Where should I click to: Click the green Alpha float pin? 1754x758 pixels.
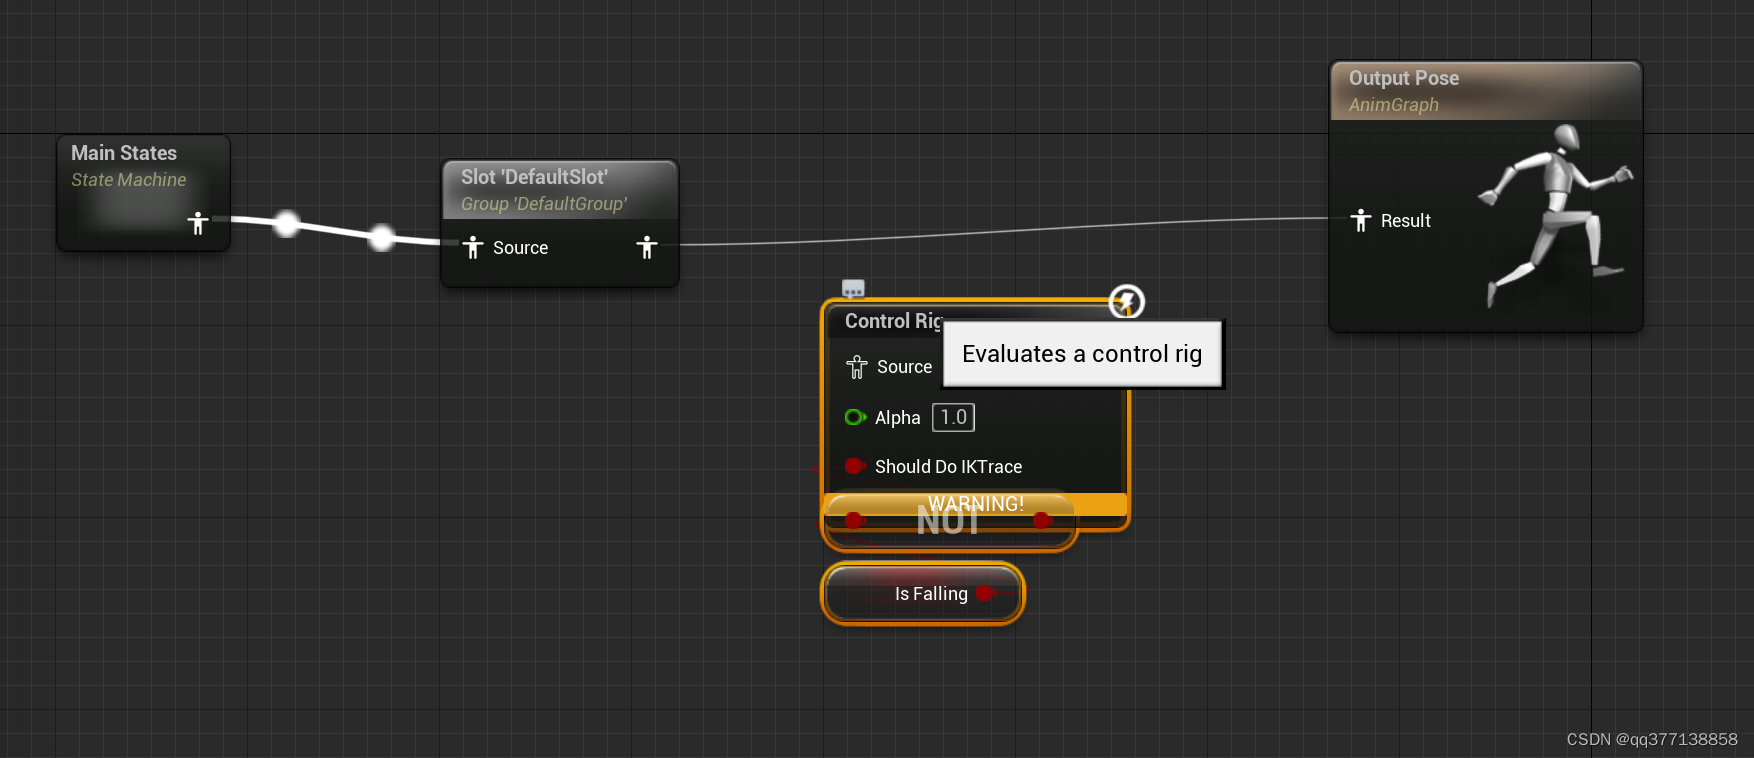click(x=855, y=417)
